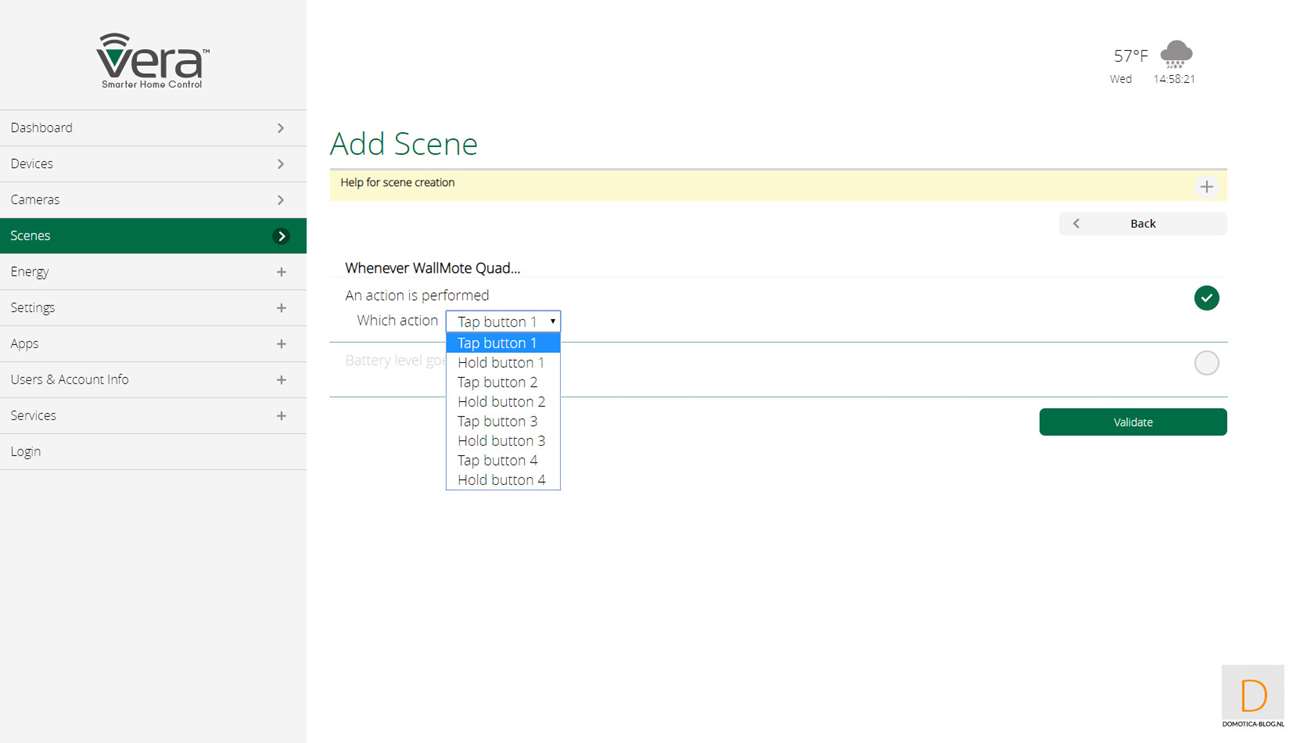Click the Cameras chevron arrow
This screenshot has height=743, width=1300.
[281, 200]
